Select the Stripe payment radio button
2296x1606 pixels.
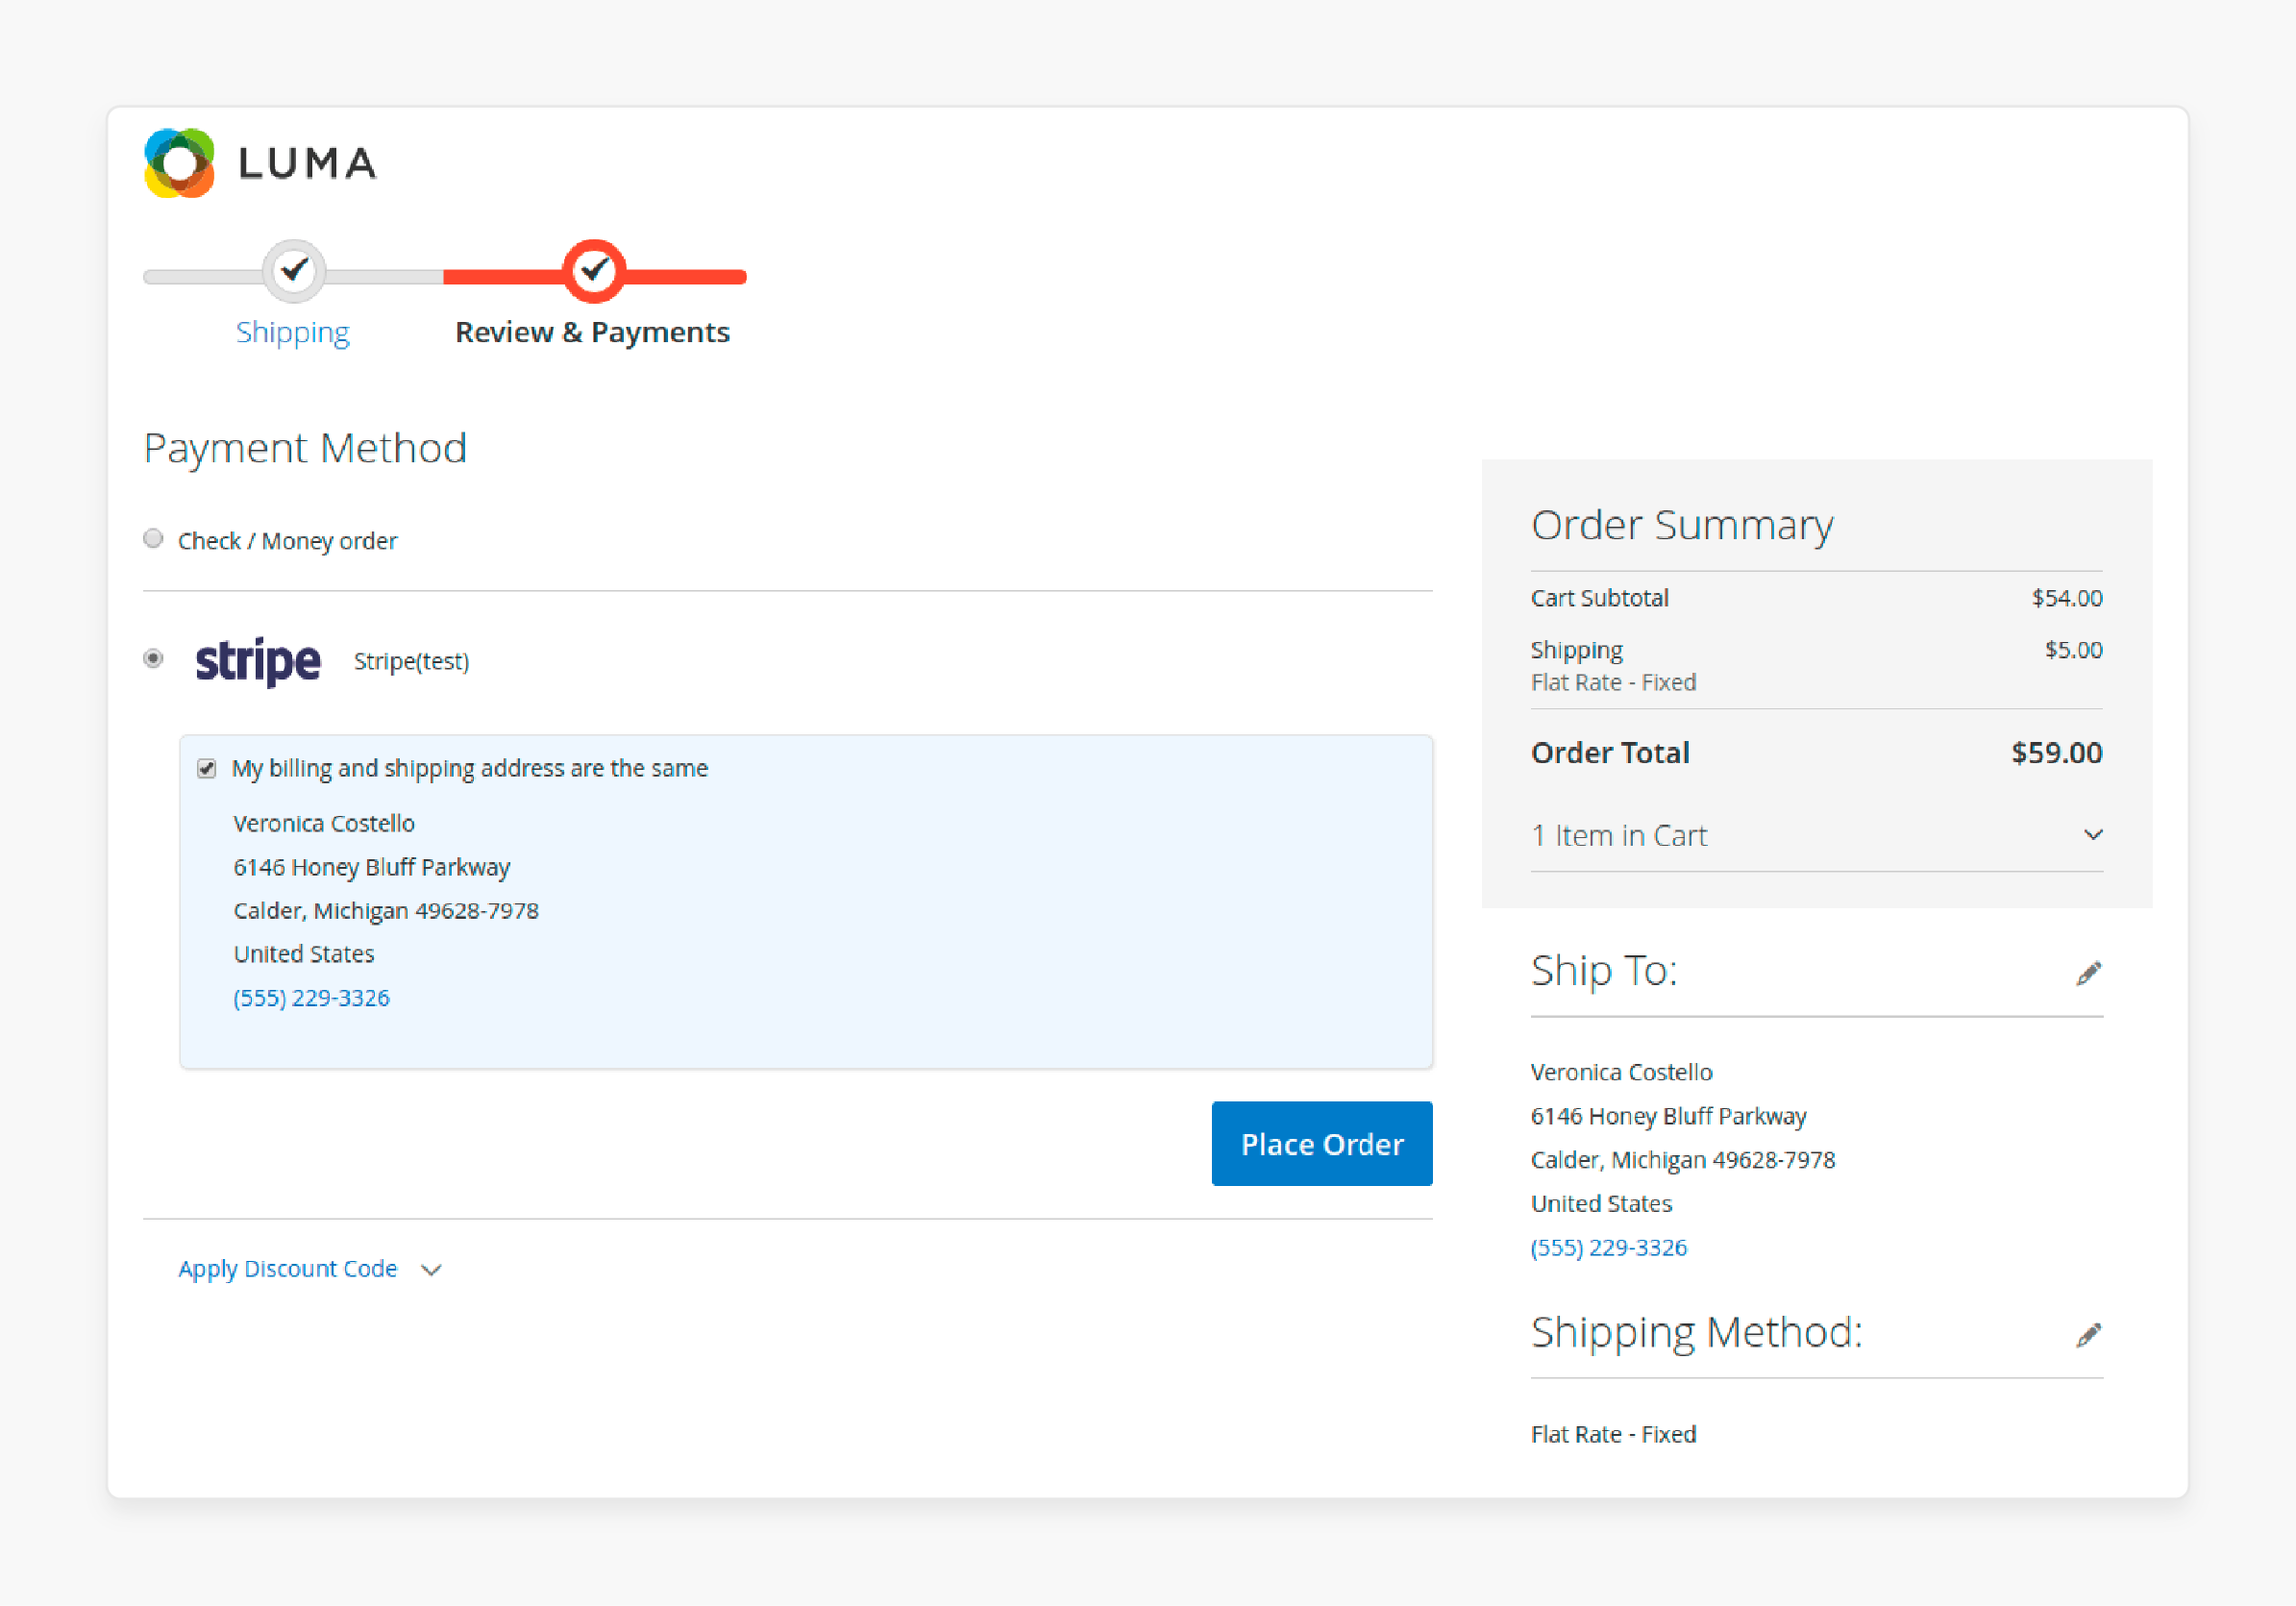[156, 660]
